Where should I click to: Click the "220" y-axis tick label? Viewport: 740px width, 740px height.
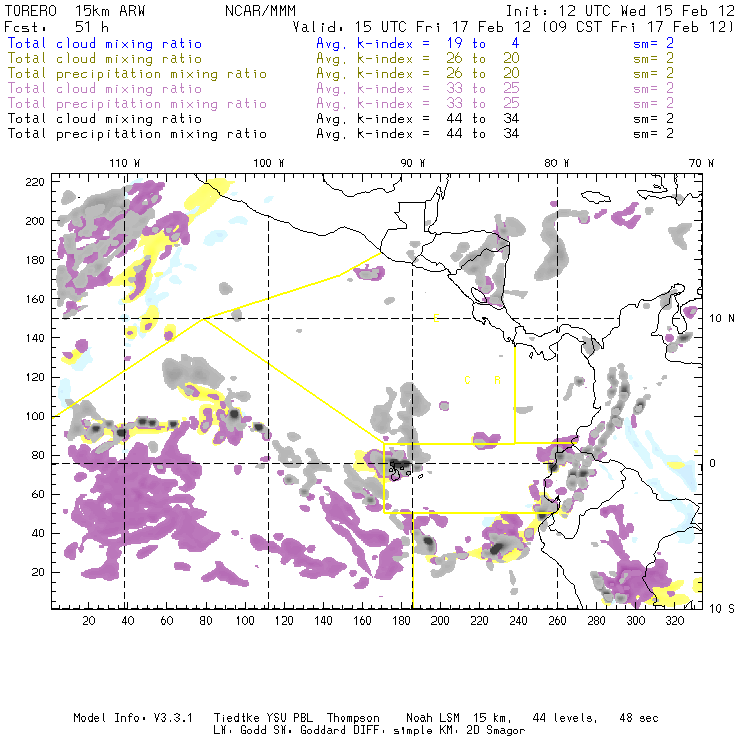tap(35, 182)
